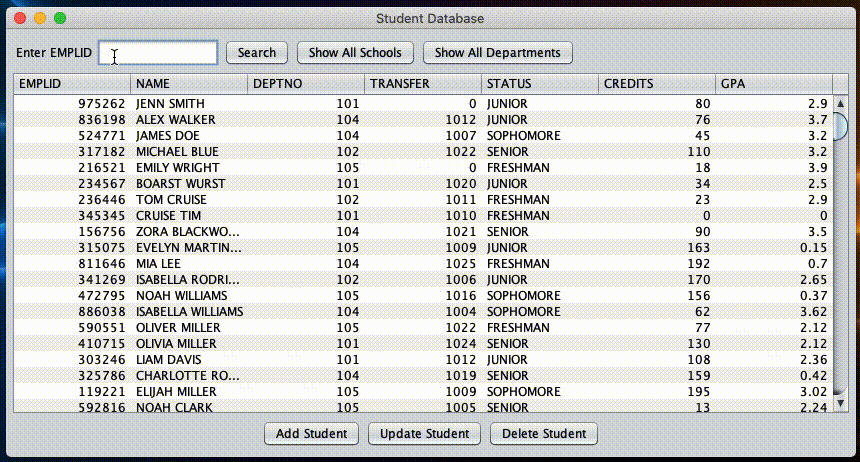860x462 pixels.
Task: Sort by the NAME column header
Action: click(x=189, y=84)
